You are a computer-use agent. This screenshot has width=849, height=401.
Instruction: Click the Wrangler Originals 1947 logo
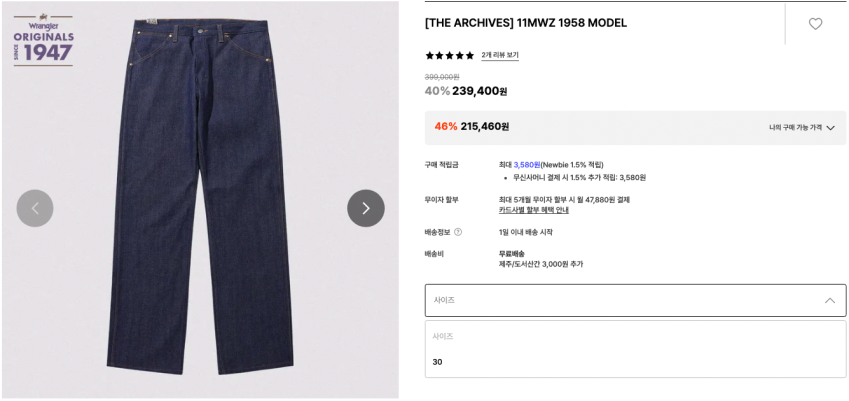pos(43,41)
